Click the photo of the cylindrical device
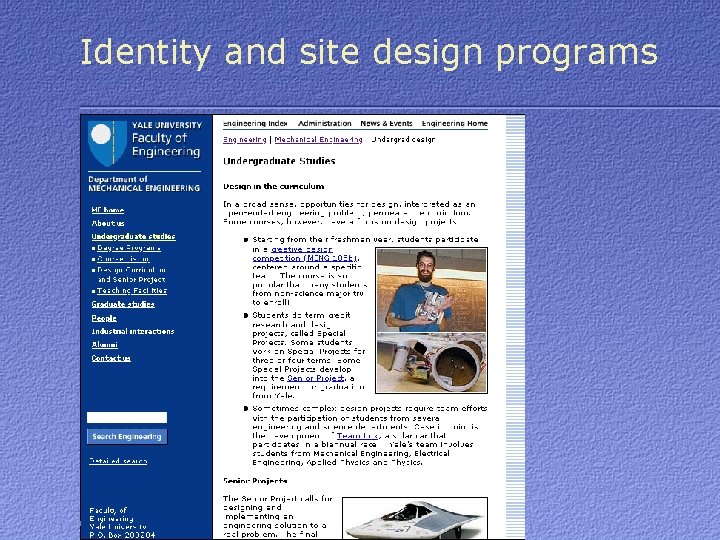The width and height of the screenshot is (720, 540). point(432,362)
